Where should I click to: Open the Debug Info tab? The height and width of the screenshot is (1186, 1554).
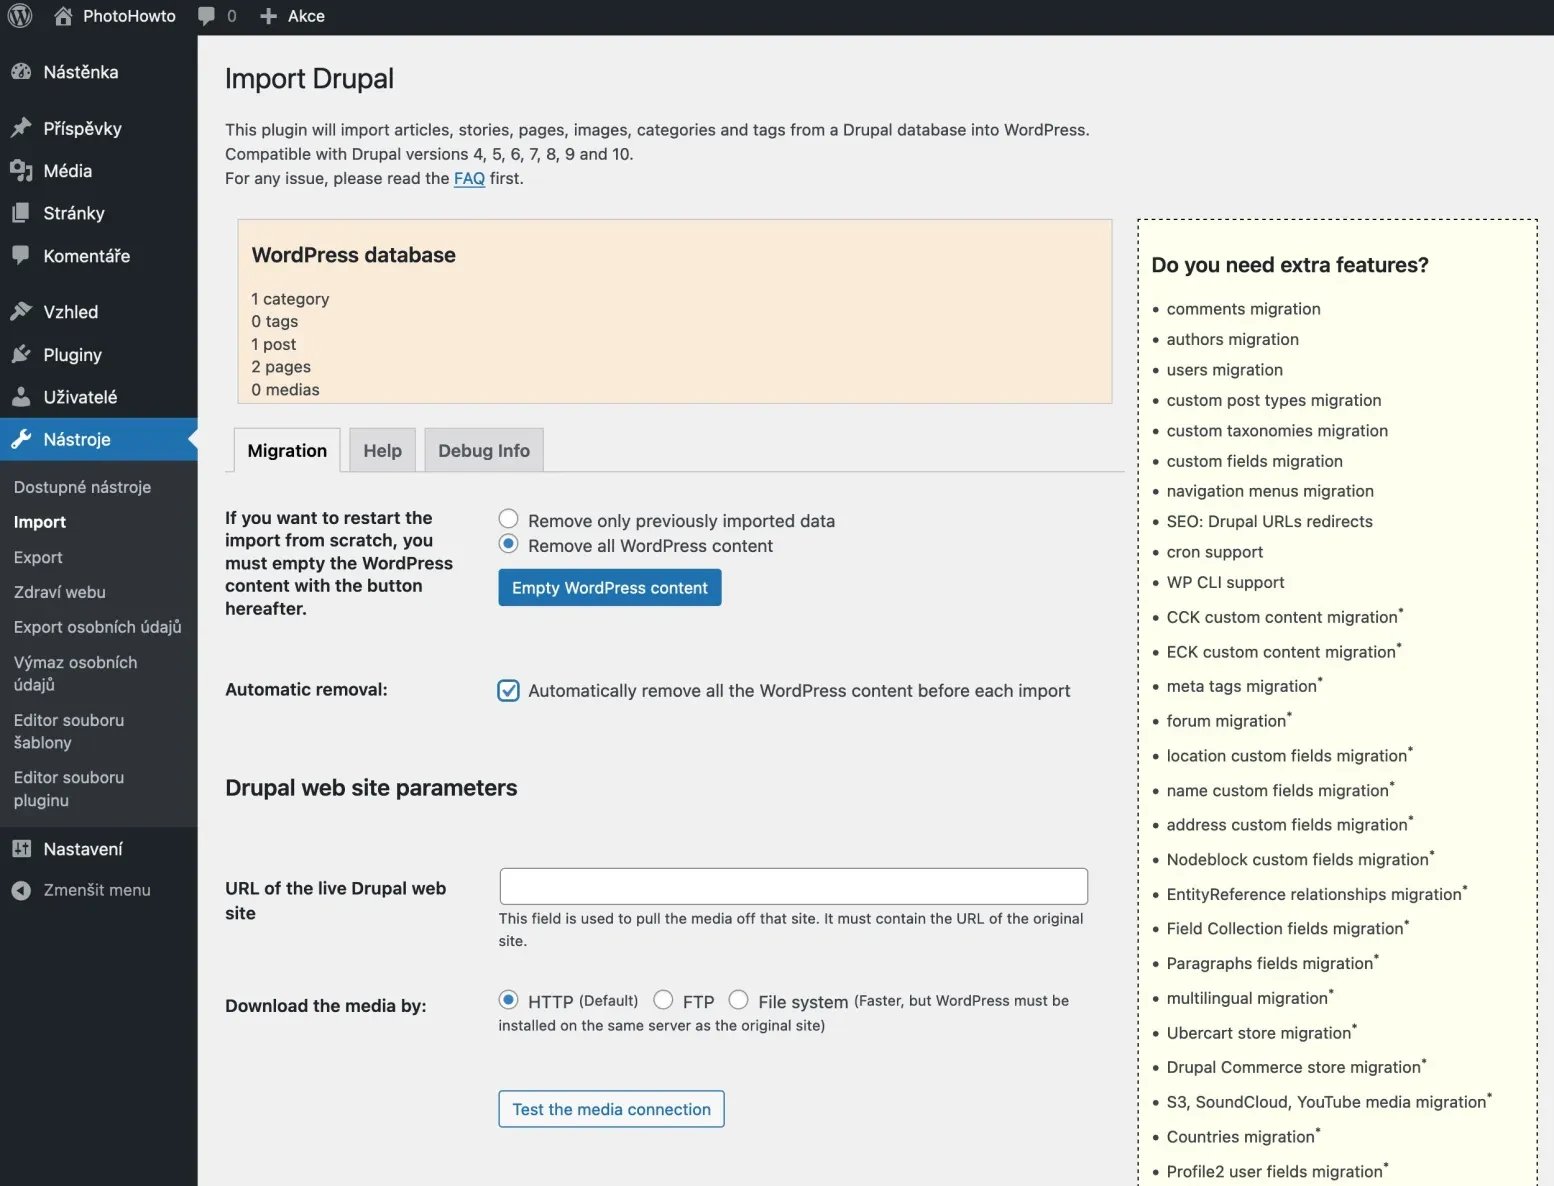pos(484,450)
